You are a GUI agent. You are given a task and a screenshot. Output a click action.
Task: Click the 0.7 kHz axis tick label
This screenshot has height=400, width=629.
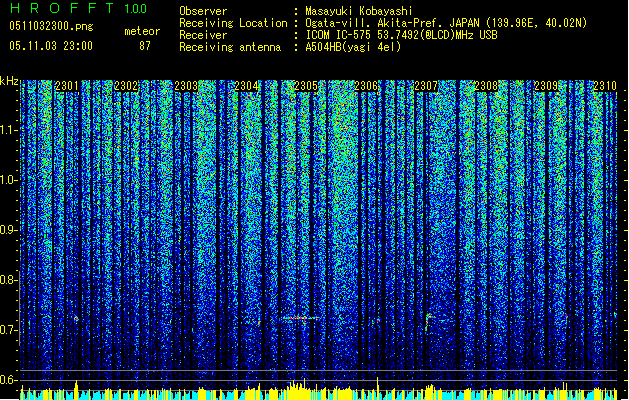9,330
